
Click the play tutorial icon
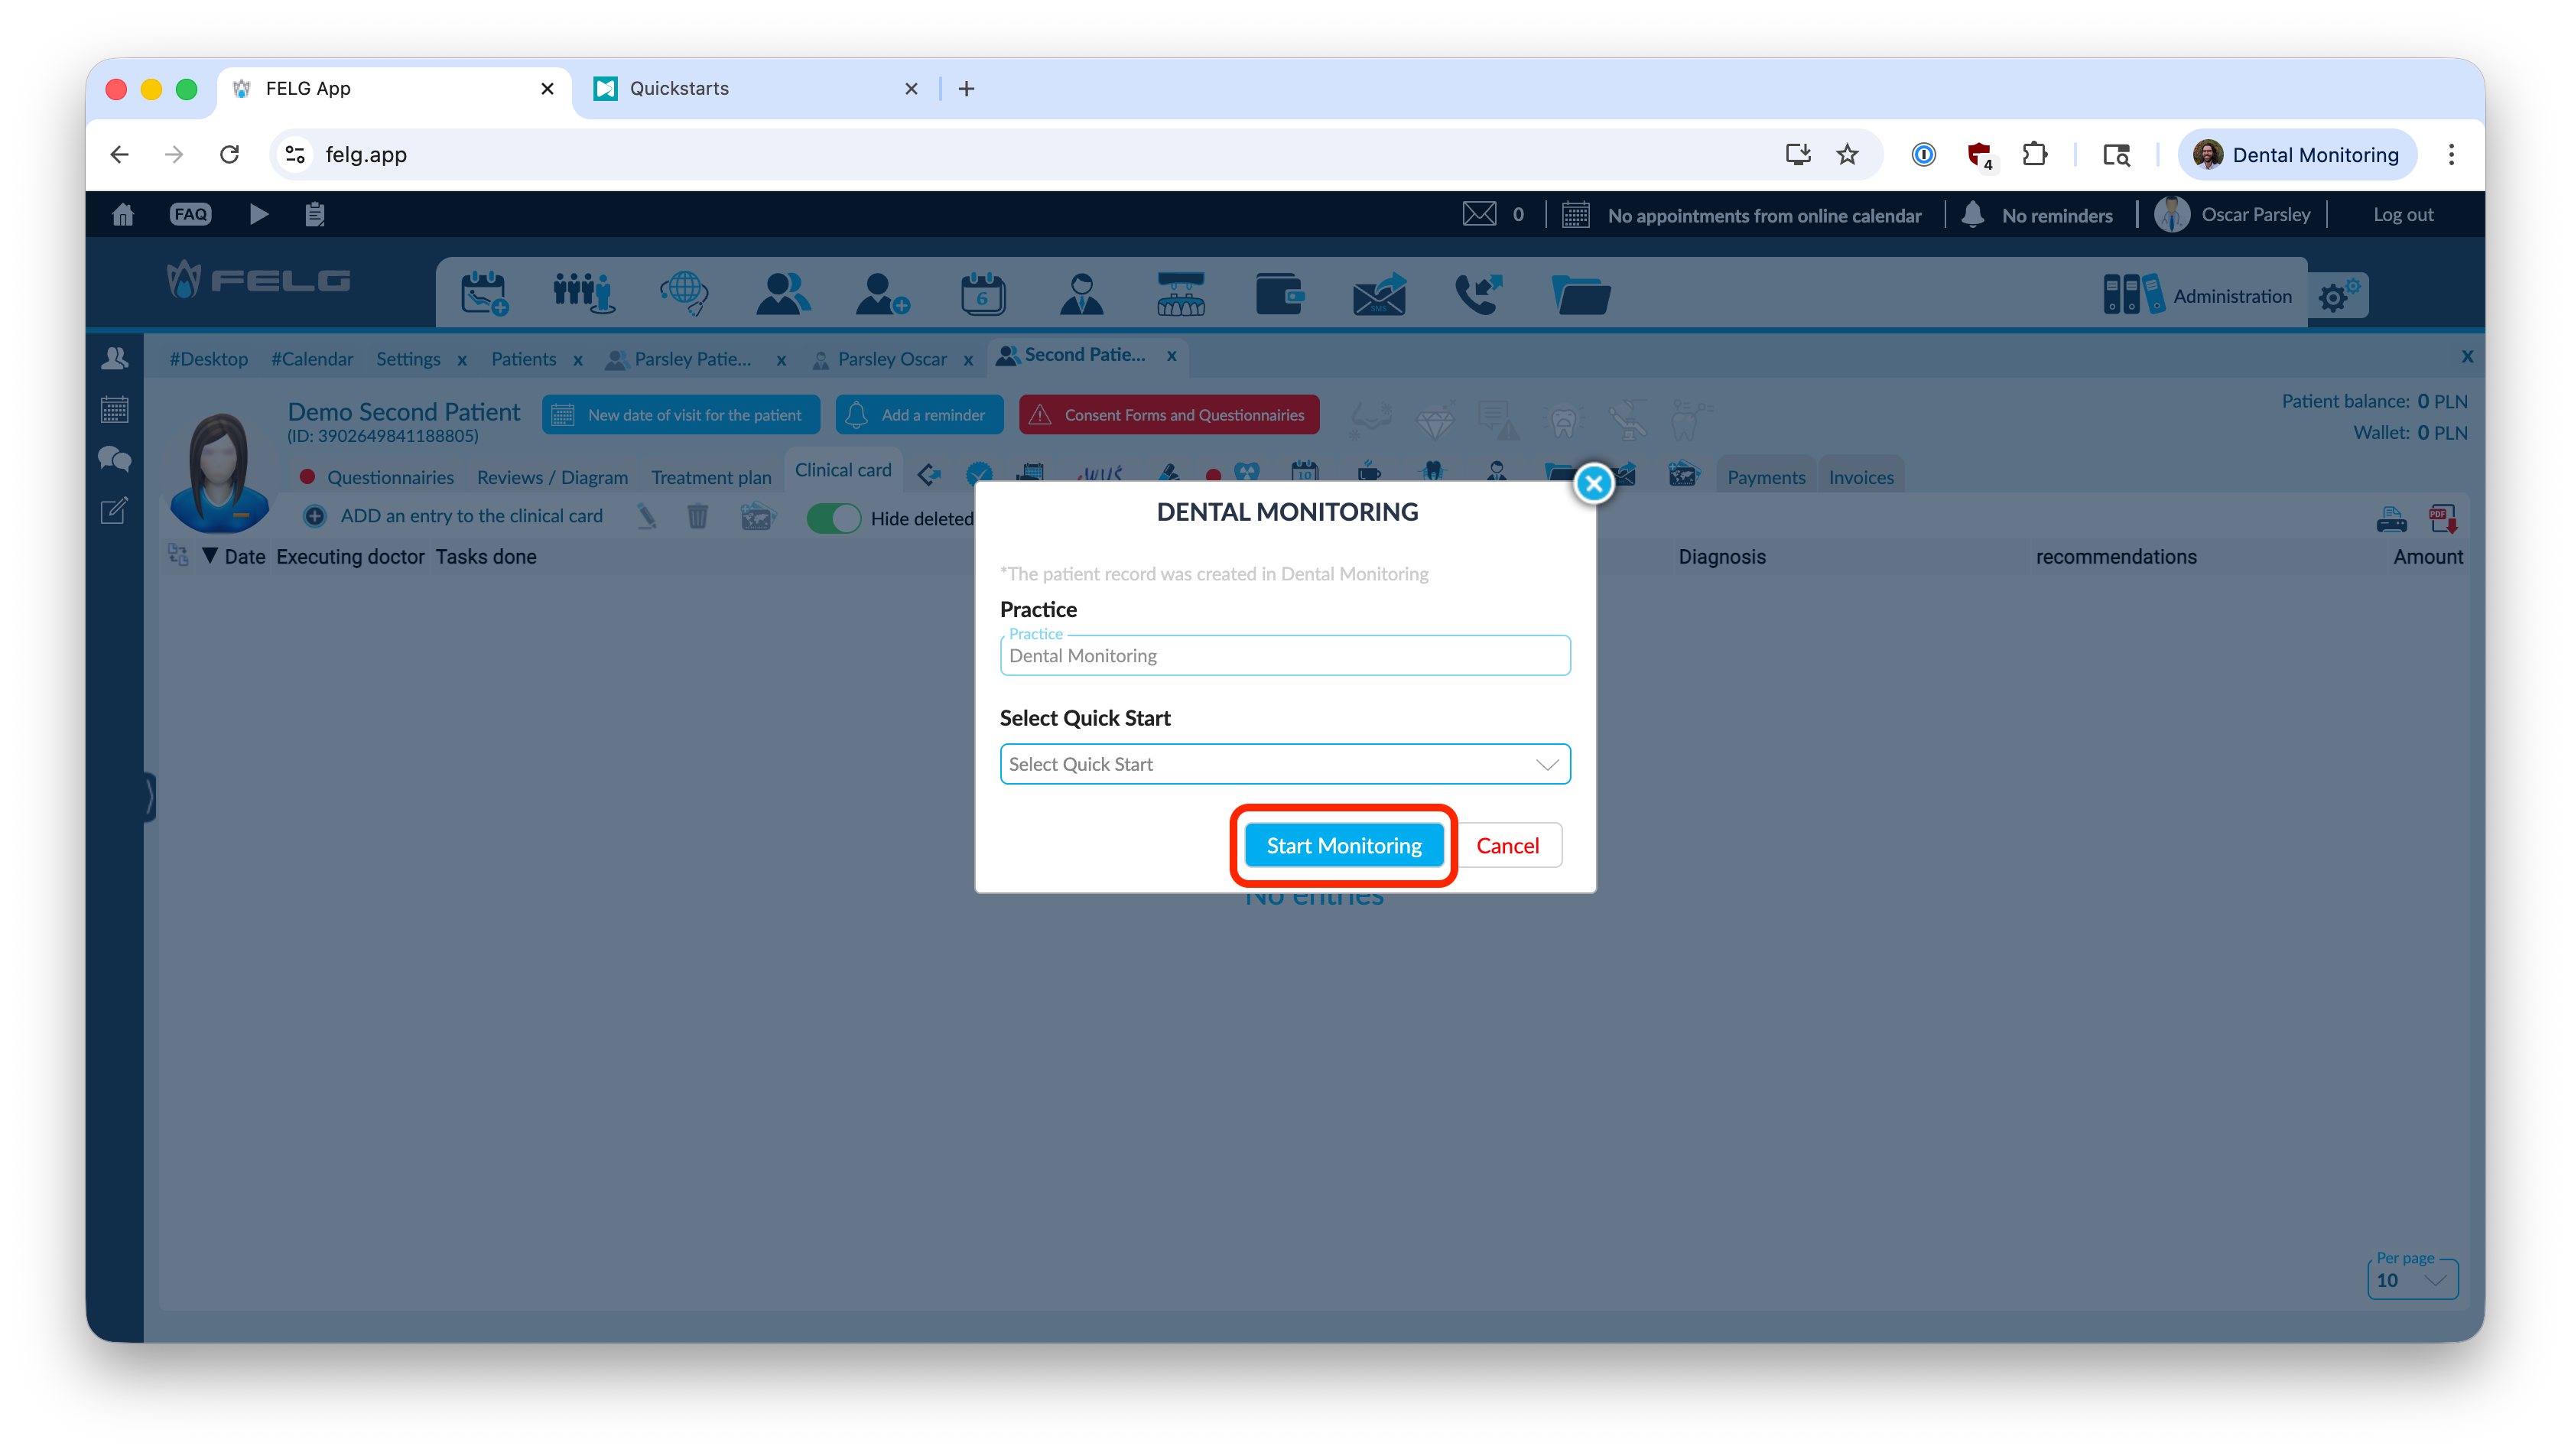click(258, 214)
